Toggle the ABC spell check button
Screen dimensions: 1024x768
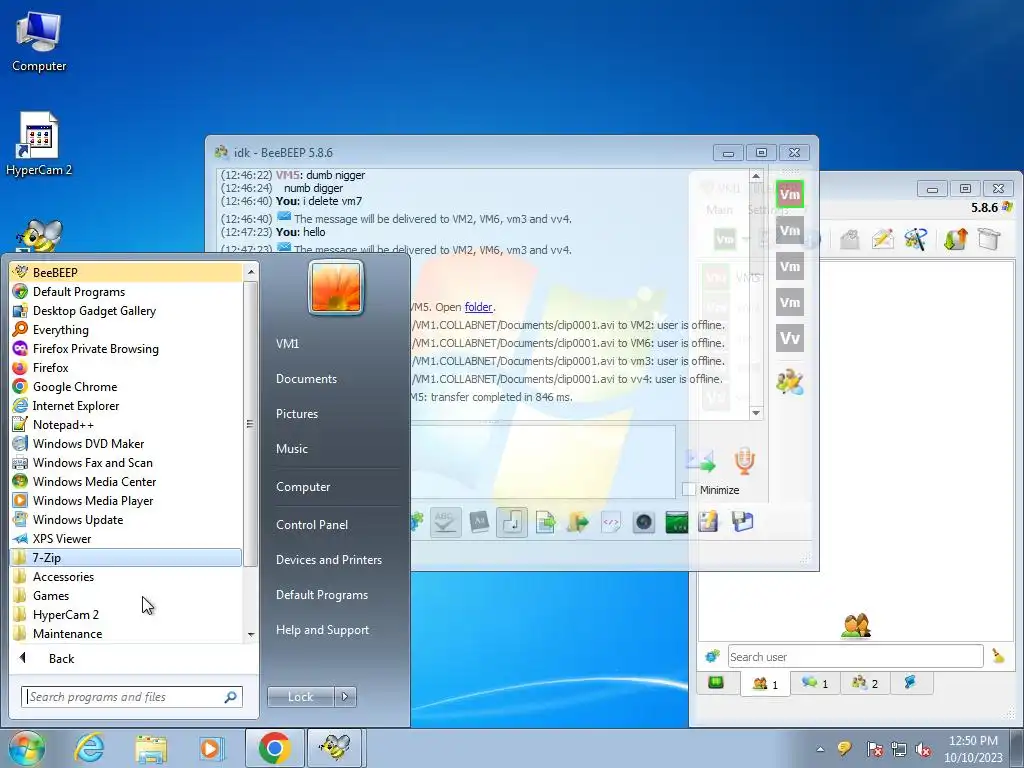[445, 522]
